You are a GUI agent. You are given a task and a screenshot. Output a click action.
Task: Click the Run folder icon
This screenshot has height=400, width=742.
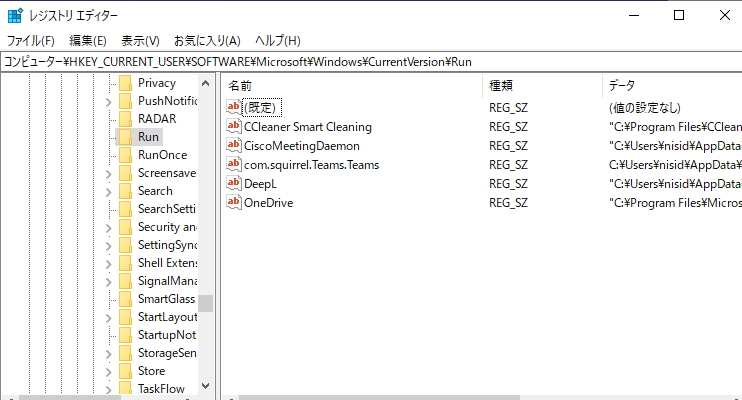point(125,137)
